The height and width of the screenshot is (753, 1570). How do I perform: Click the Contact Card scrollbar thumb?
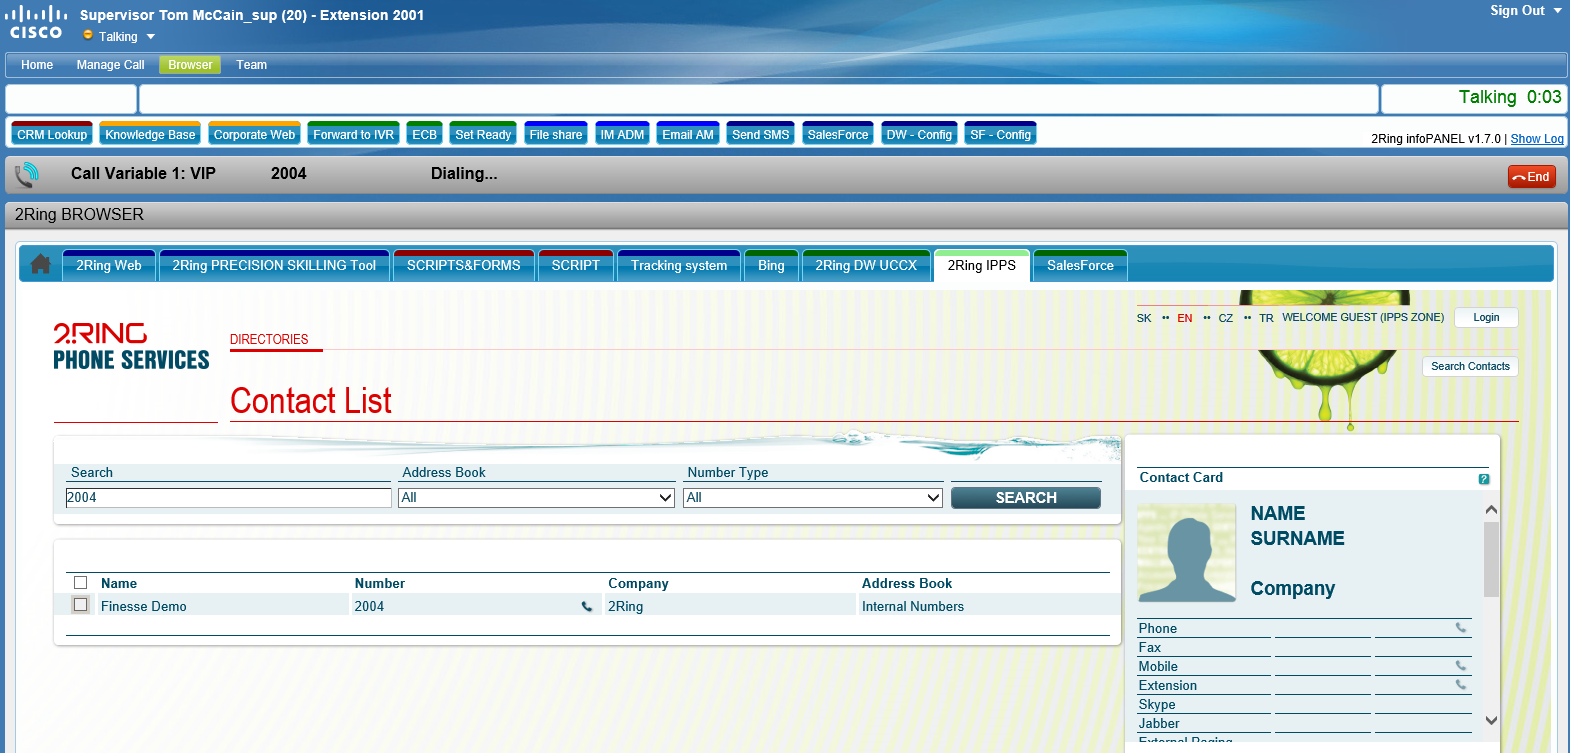1491,559
